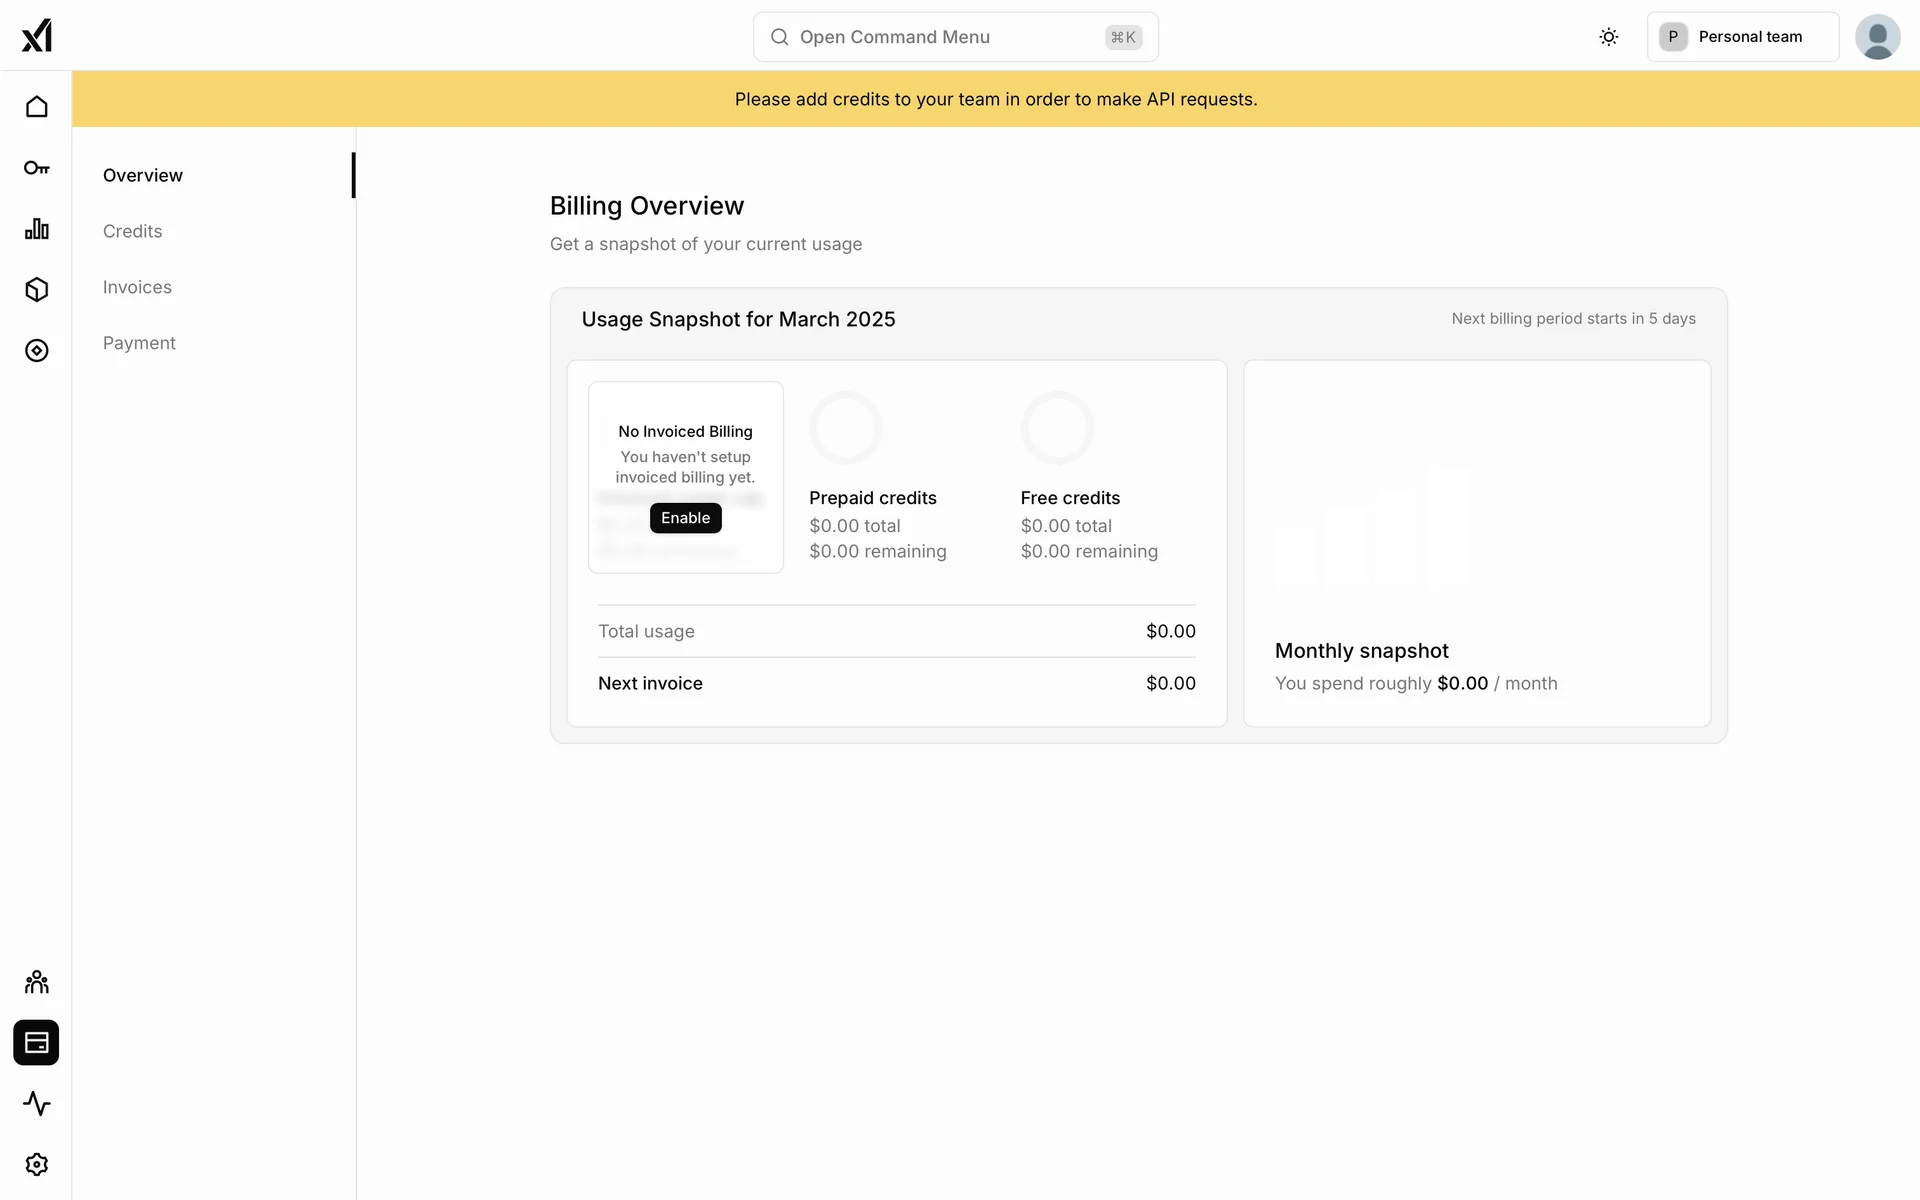Open the Personal team switcher
Viewport: 1920px width, 1200px height.
click(x=1742, y=37)
